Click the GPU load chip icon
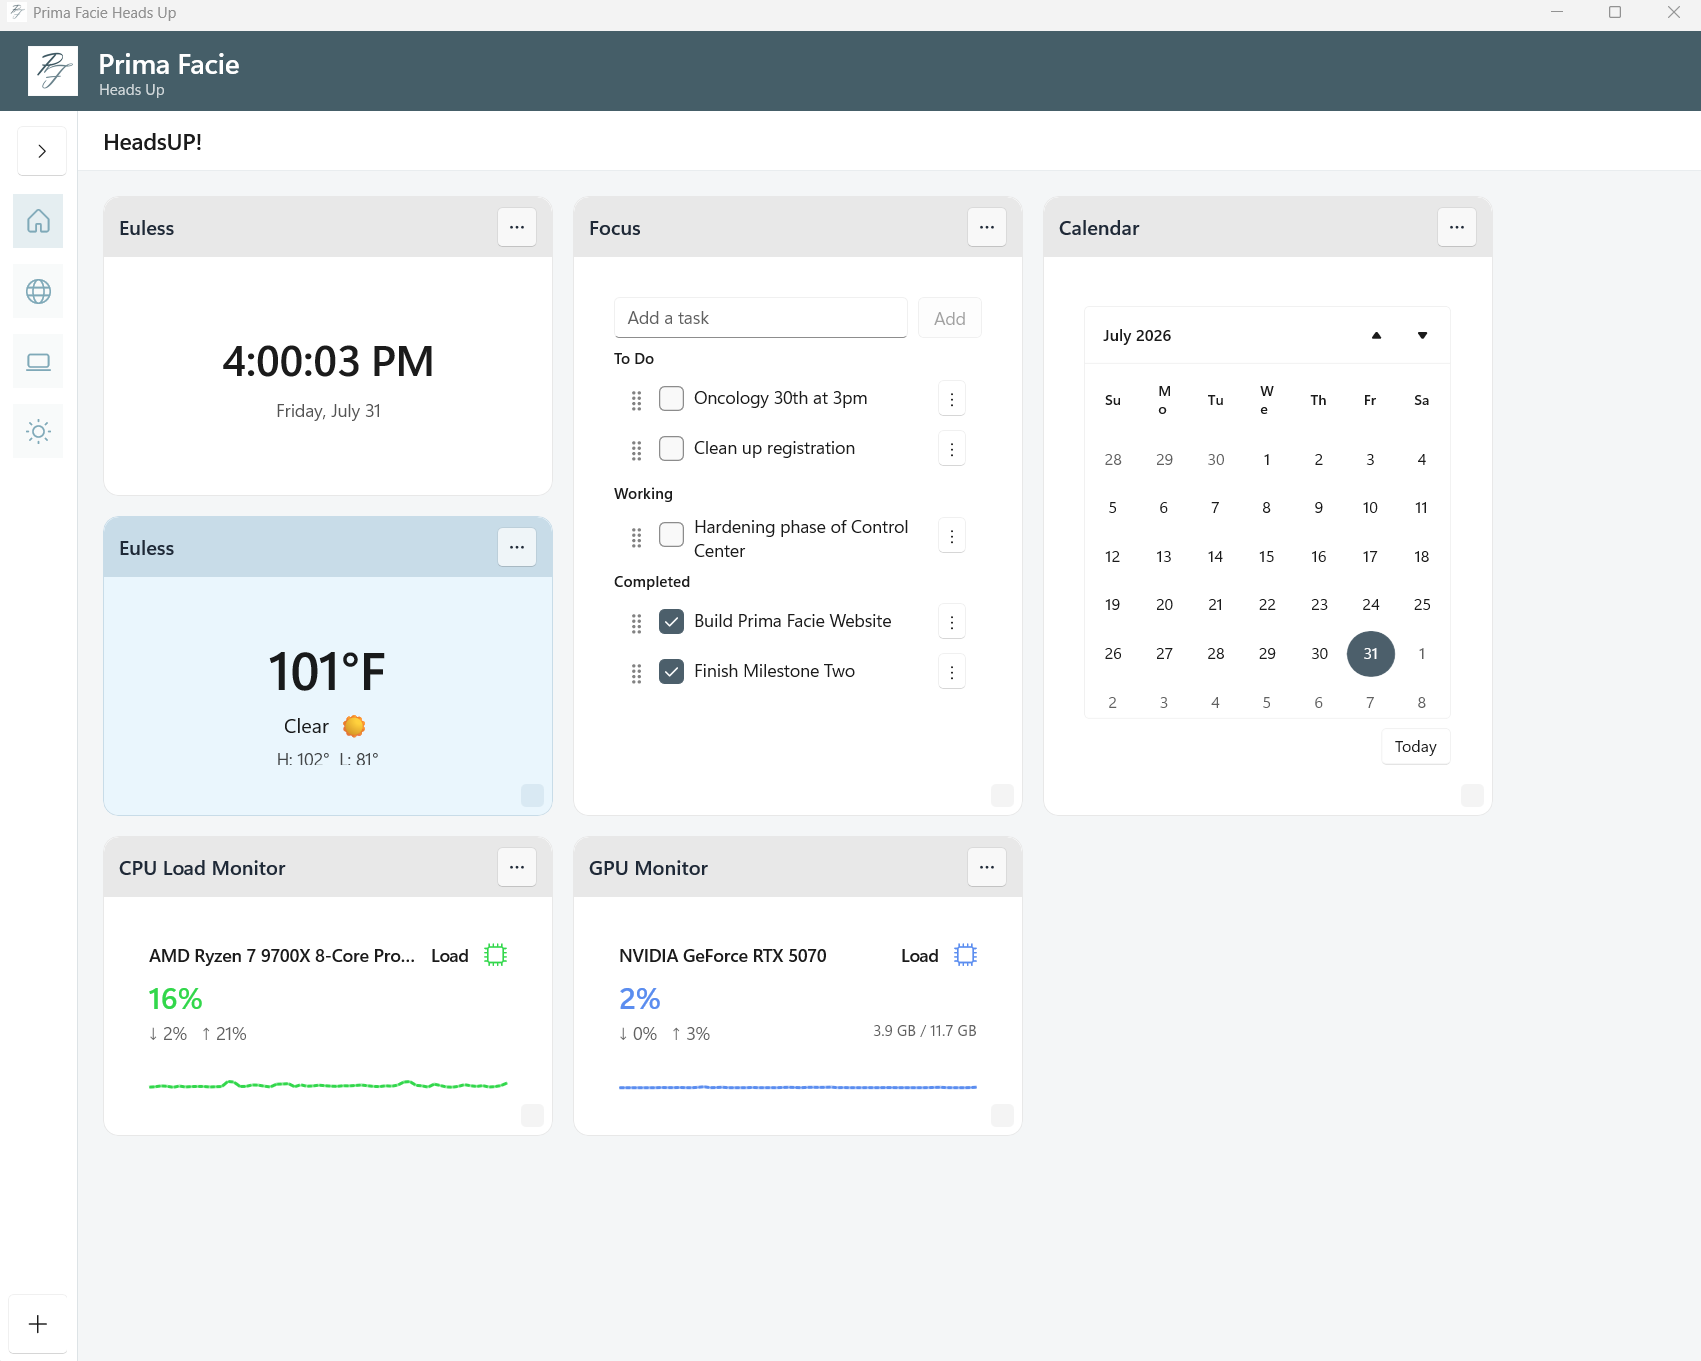Screen dimensions: 1701x1361 click(965, 955)
